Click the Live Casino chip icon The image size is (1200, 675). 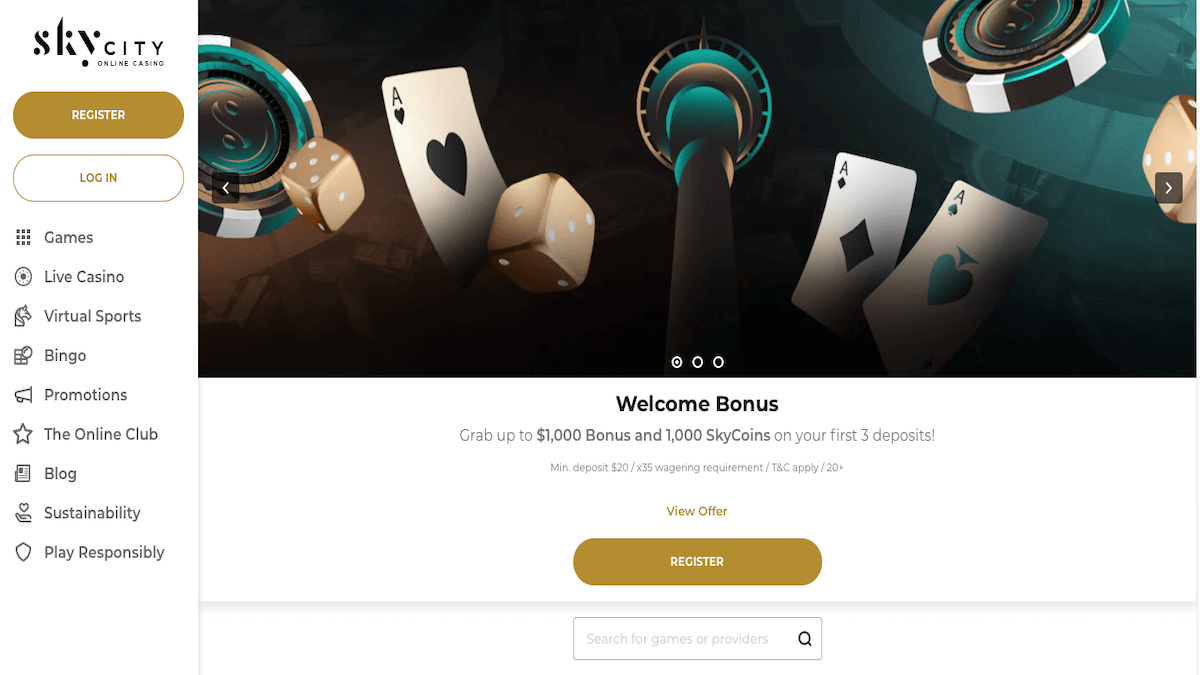(24, 277)
